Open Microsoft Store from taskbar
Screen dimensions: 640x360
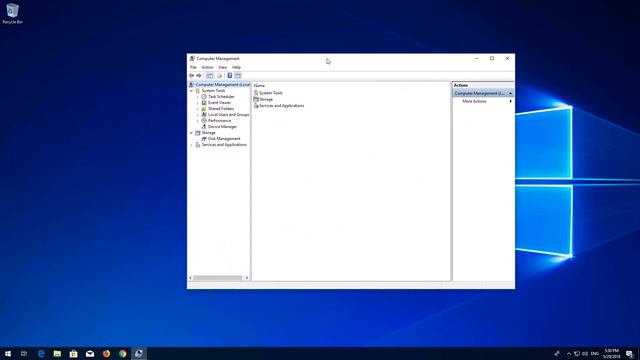73,354
